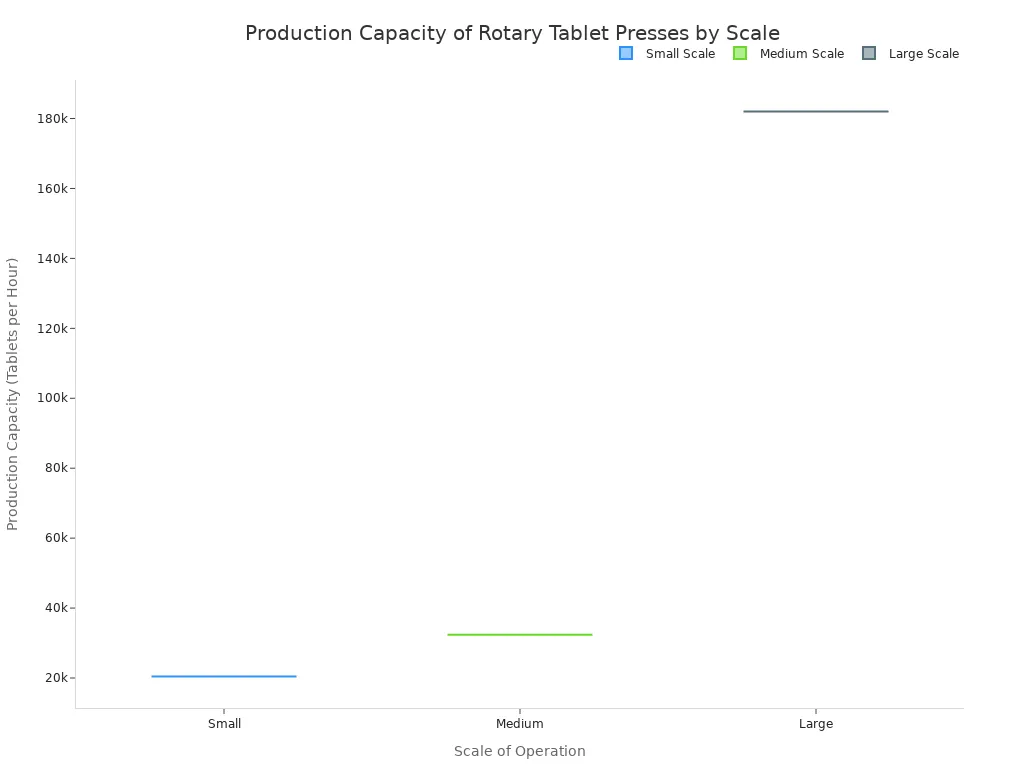Click the 60k y-axis tick label
Image resolution: width=1024 pixels, height=768 pixels.
tap(55, 538)
